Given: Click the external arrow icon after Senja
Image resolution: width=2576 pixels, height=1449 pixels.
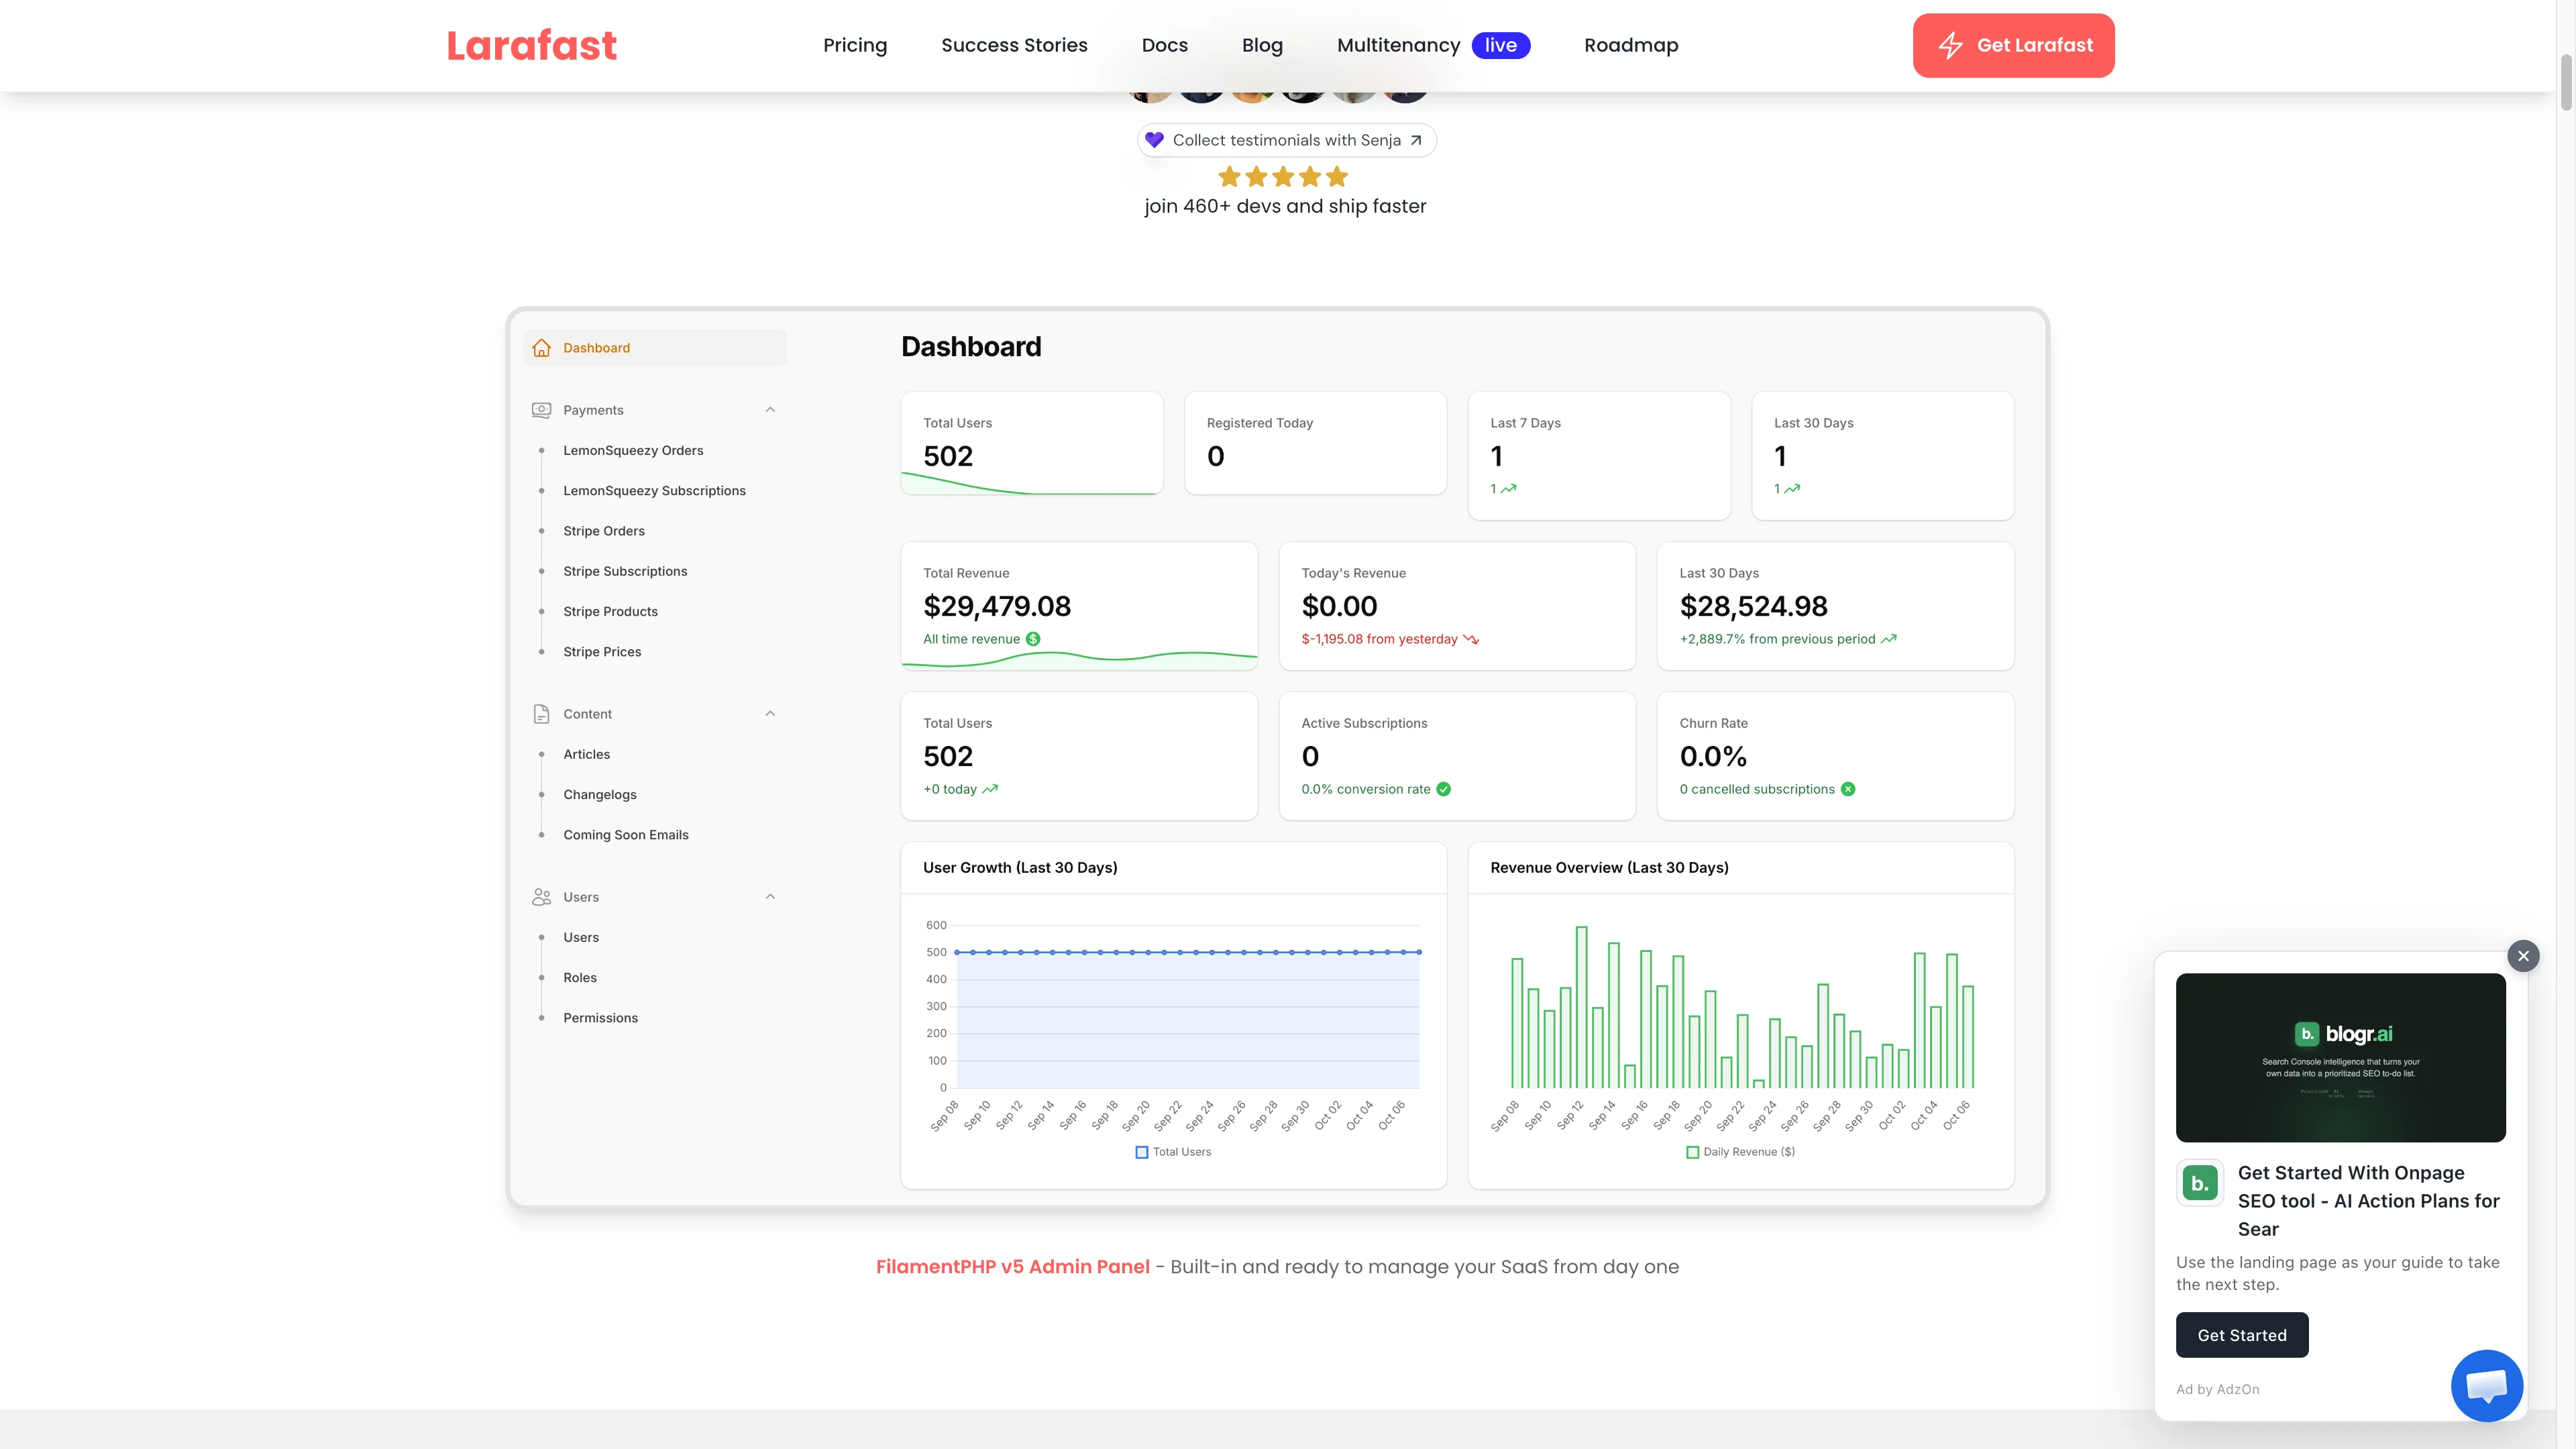Looking at the screenshot, I should tap(1416, 140).
